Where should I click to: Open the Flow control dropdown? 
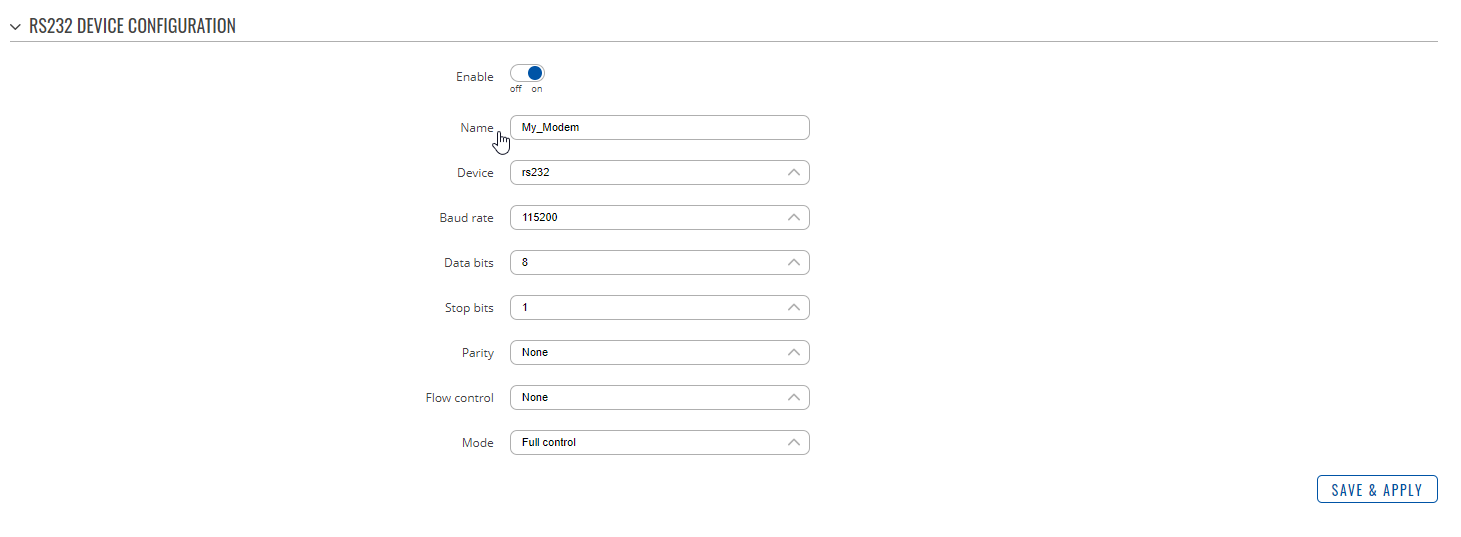pos(659,398)
